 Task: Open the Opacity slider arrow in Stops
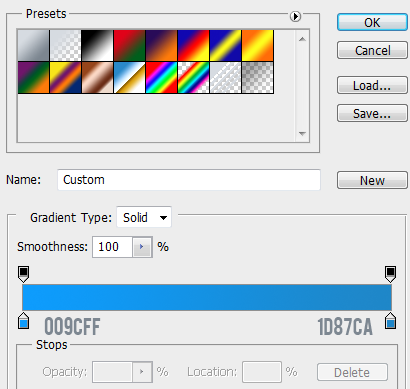[142, 372]
